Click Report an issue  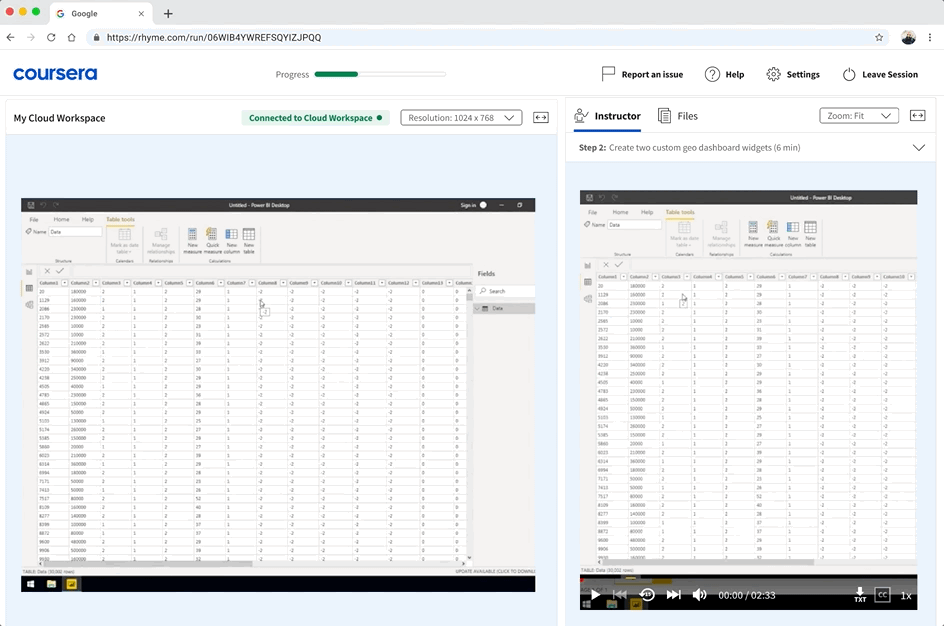tap(642, 75)
